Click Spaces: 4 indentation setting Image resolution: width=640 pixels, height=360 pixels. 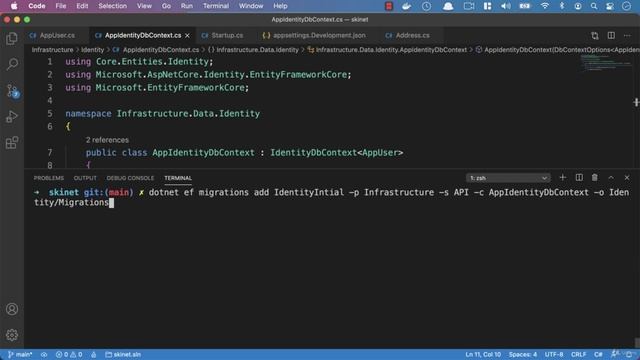click(x=523, y=354)
